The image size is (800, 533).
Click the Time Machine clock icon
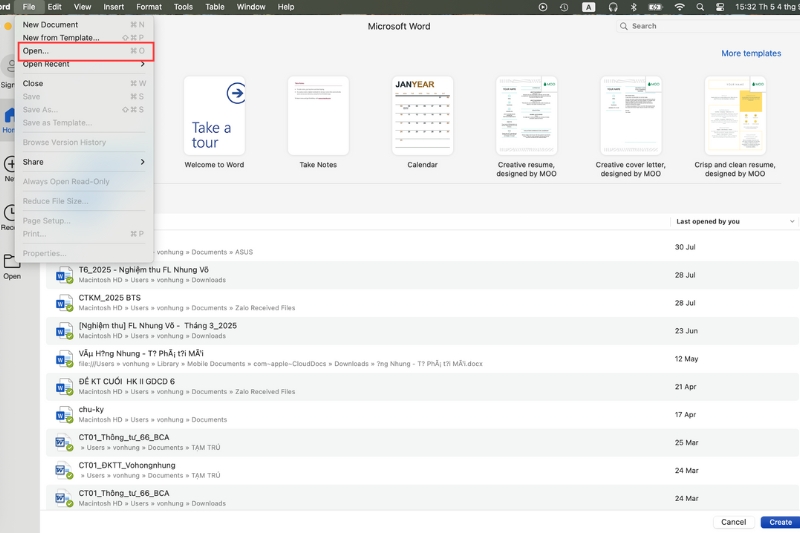pyautogui.click(x=565, y=7)
